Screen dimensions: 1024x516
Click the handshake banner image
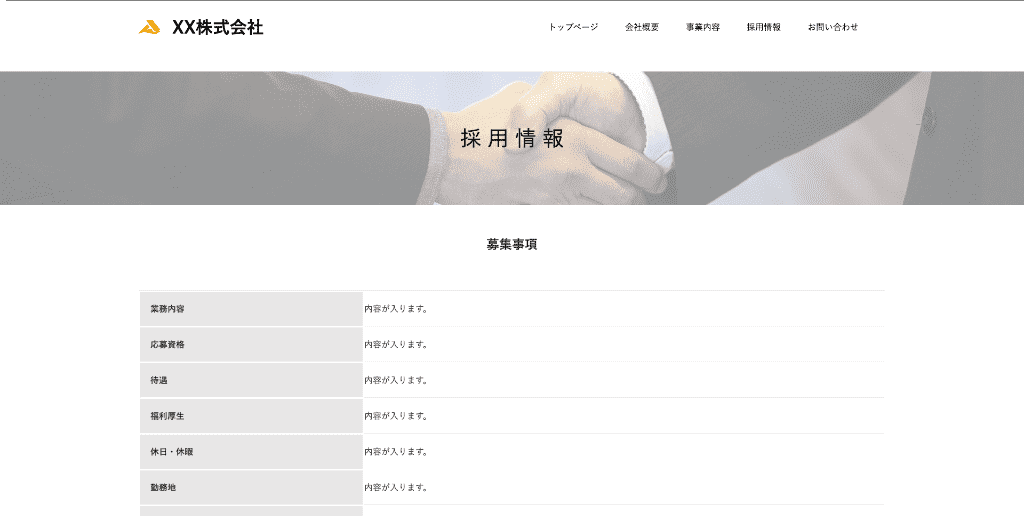(x=512, y=138)
